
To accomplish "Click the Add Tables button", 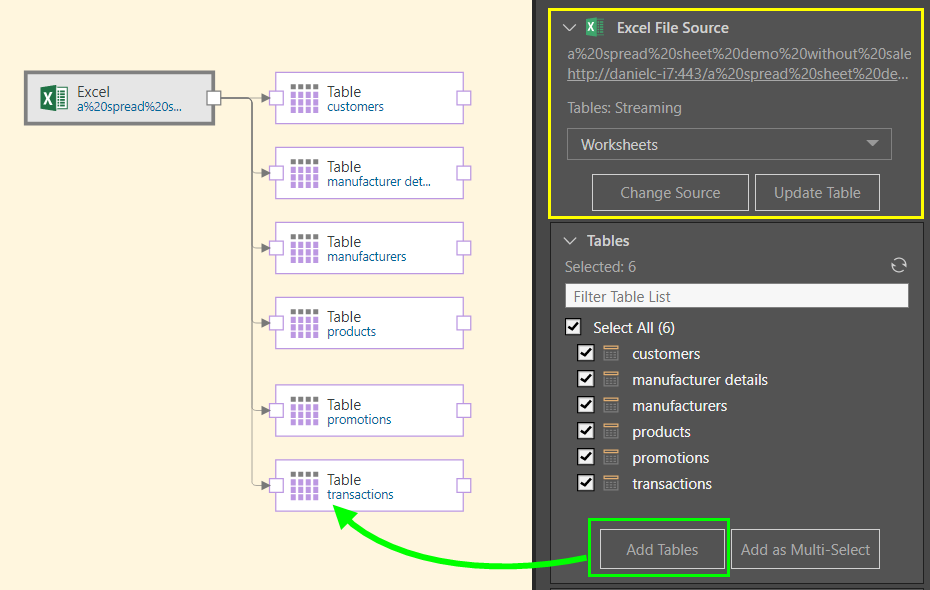I will click(x=661, y=549).
